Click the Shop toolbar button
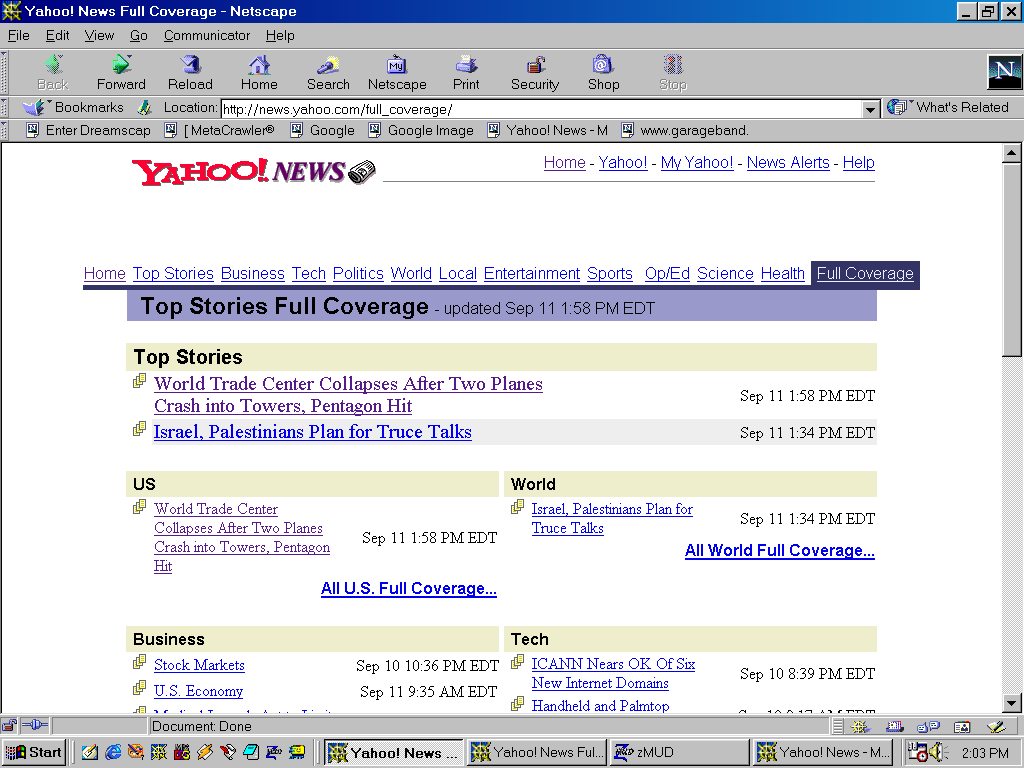Image resolution: width=1024 pixels, height=768 pixels. tap(603, 72)
